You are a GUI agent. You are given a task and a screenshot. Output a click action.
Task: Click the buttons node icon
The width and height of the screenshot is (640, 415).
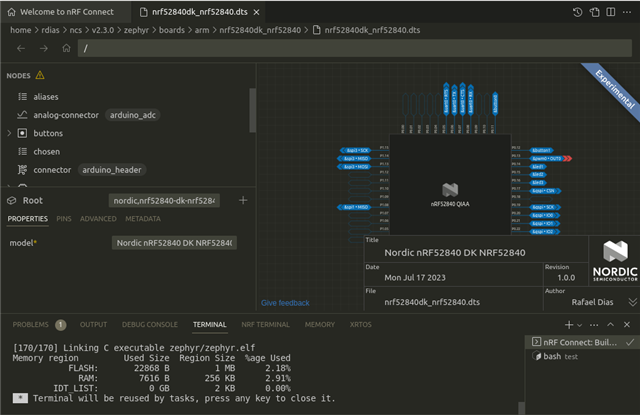click(x=22, y=133)
